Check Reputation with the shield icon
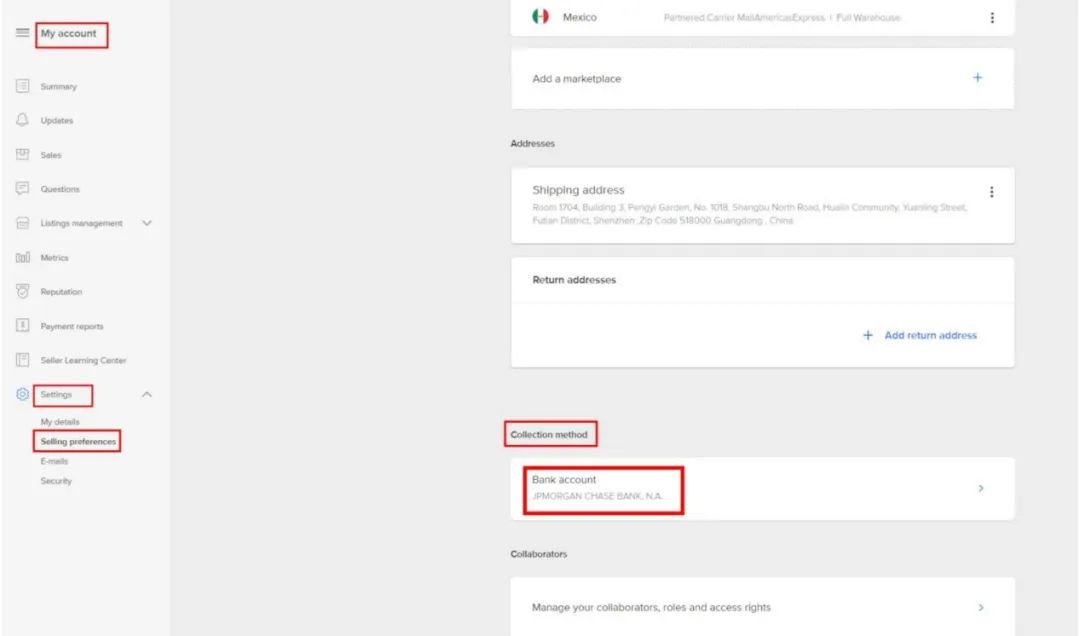Screen dimensions: 1080x636 (x=22, y=291)
